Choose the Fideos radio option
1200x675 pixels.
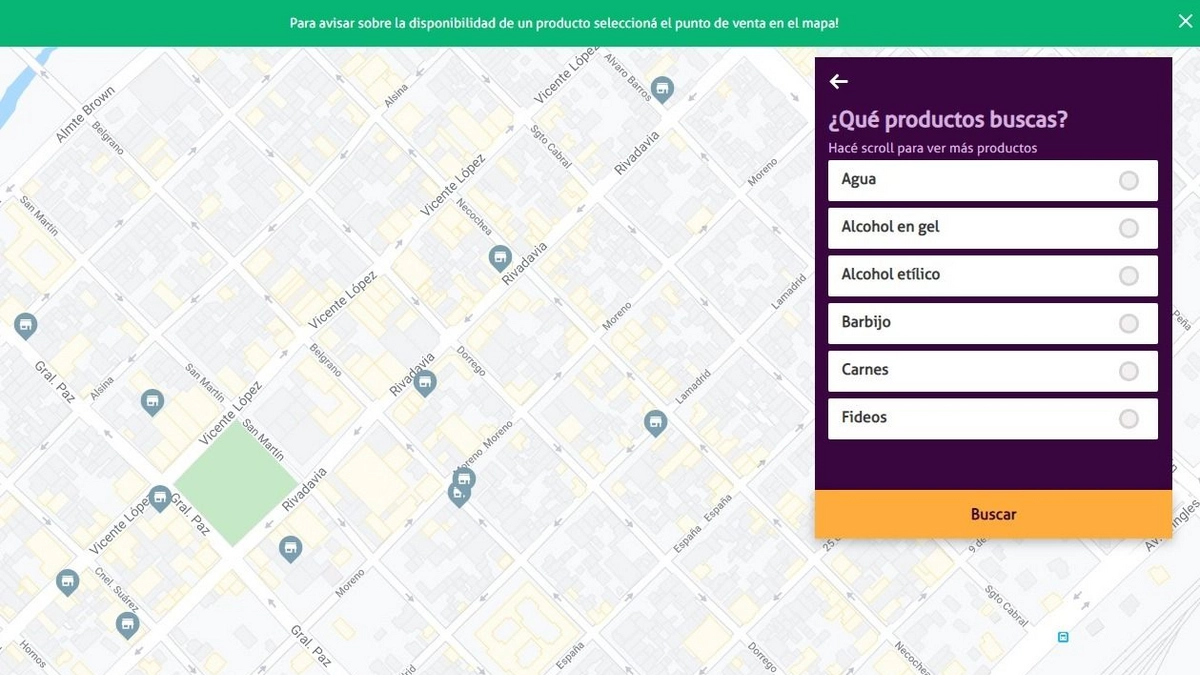[1128, 419]
